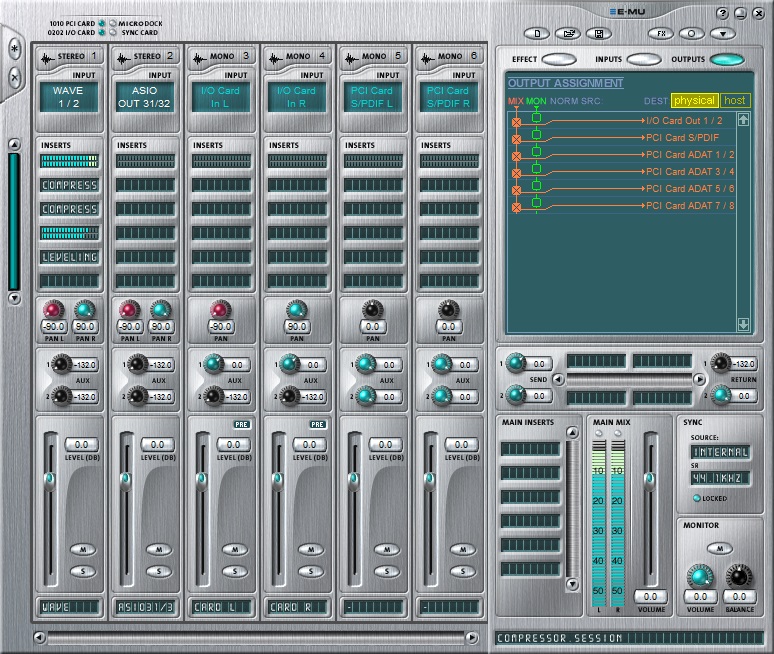Toggle PRE button on strip 3

241,424
